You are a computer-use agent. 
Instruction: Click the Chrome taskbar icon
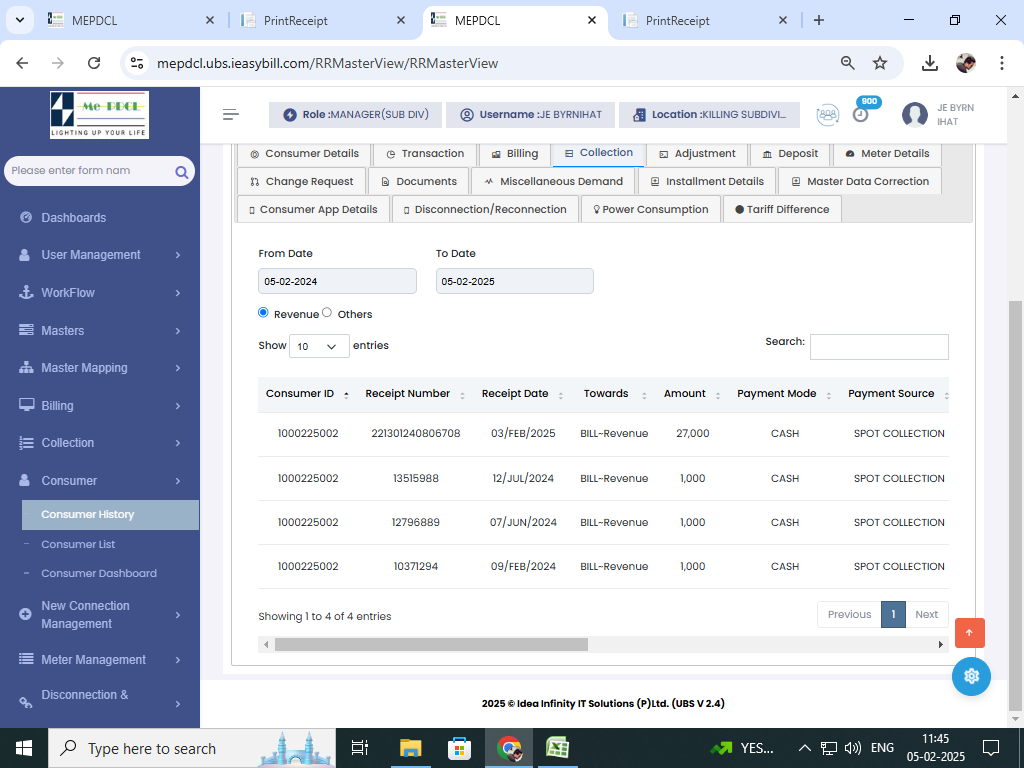point(509,748)
